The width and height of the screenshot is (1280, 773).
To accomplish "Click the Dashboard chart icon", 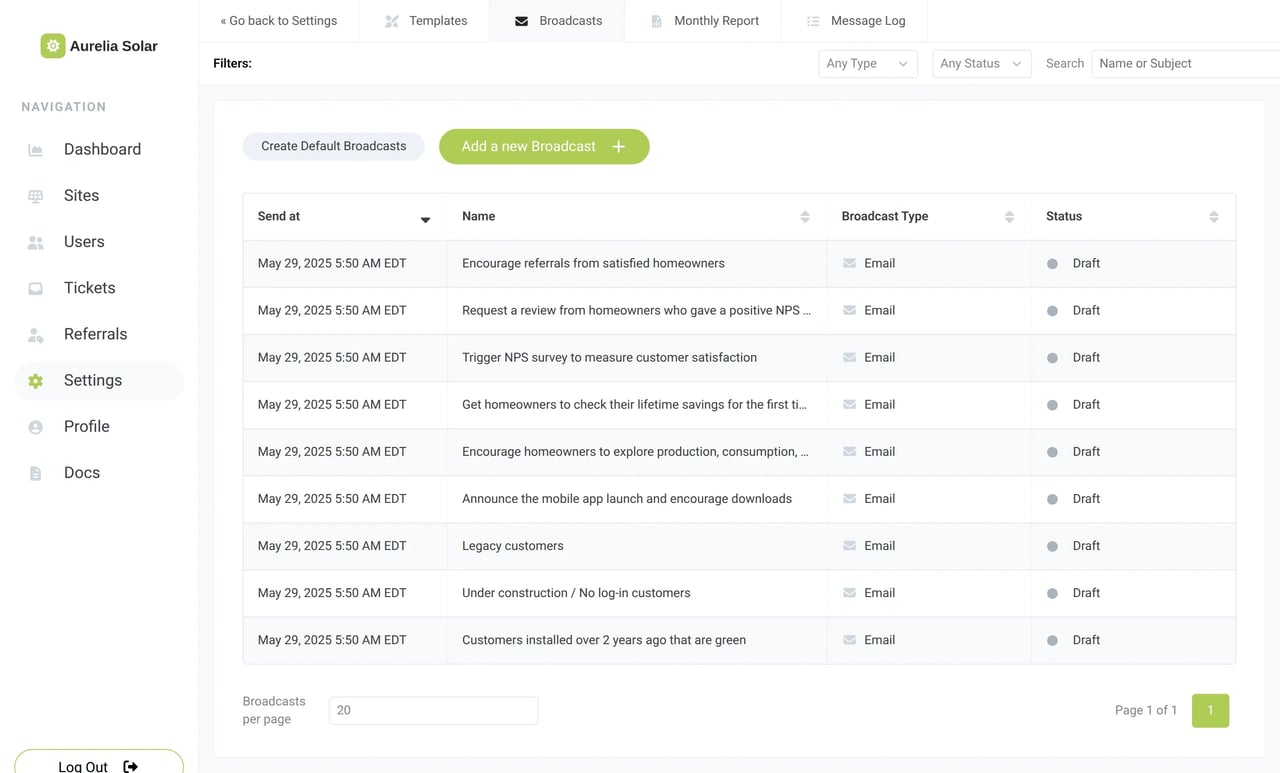I will click(x=35, y=150).
